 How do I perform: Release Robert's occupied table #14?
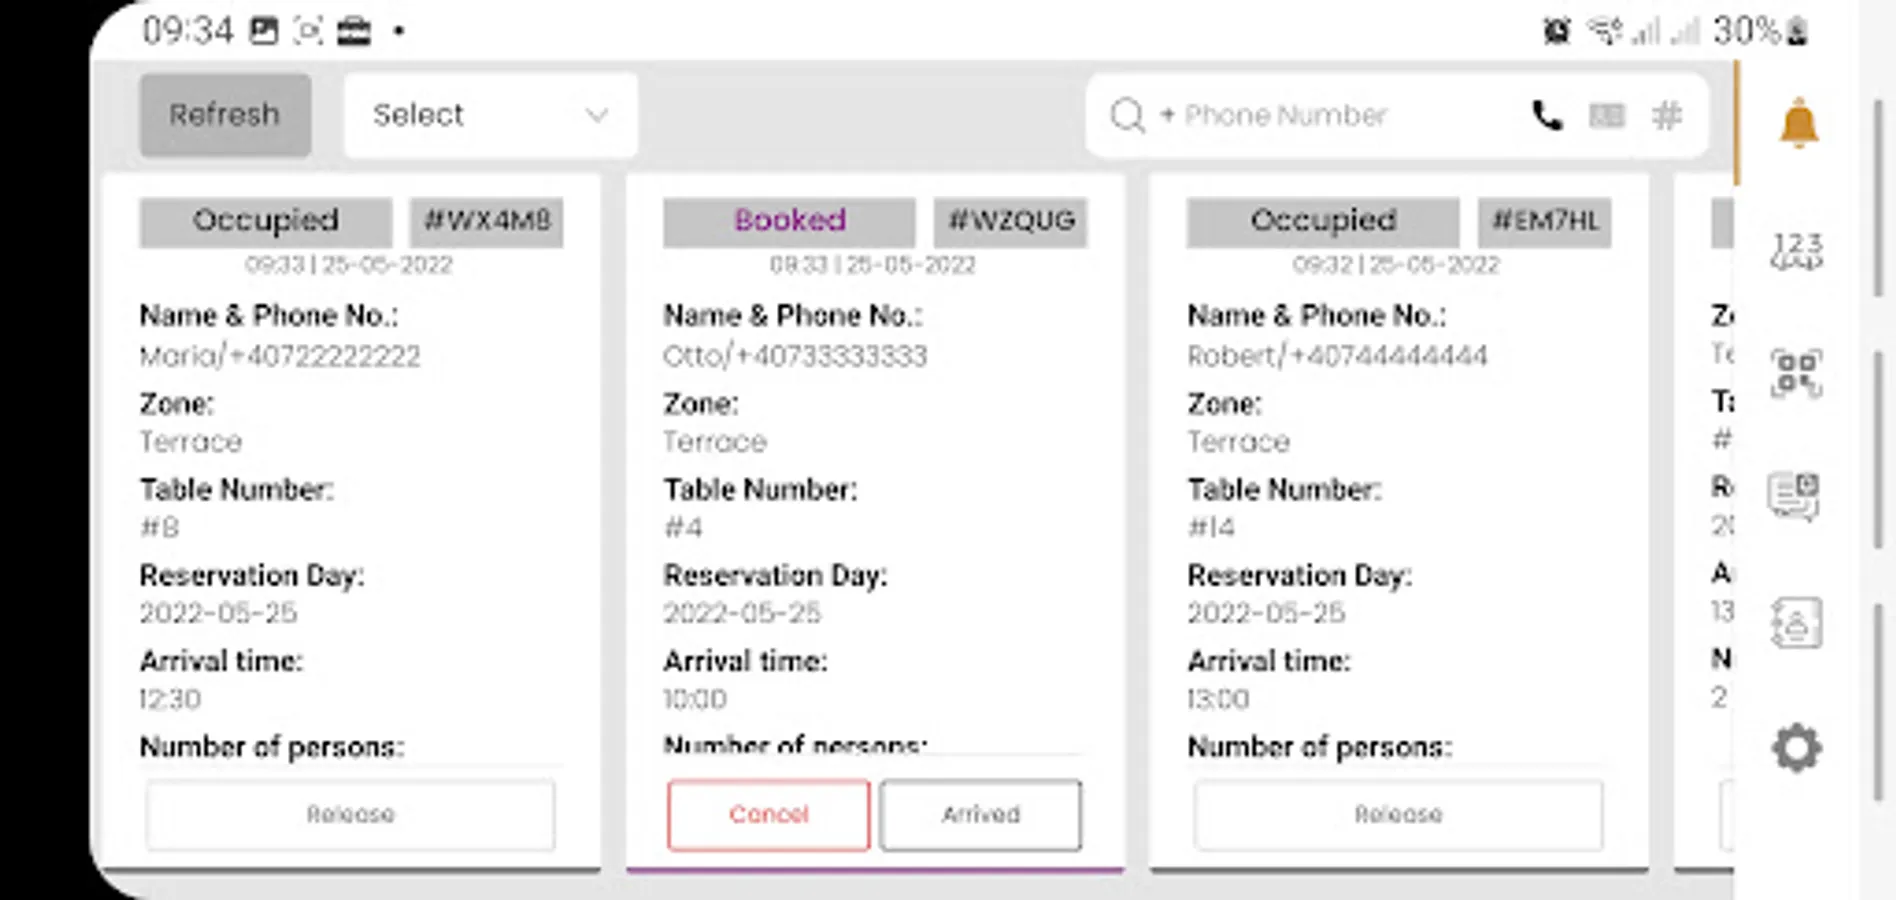1398,815
